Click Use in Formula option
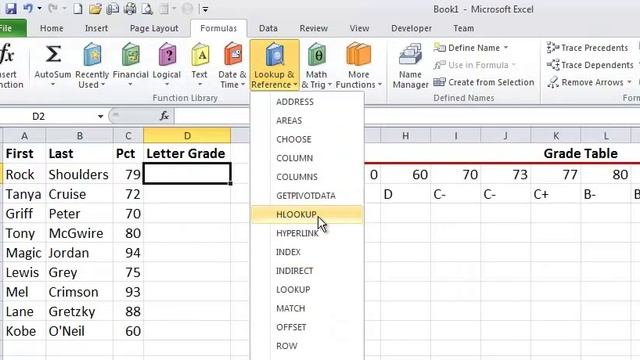640x360 pixels. 474,65
